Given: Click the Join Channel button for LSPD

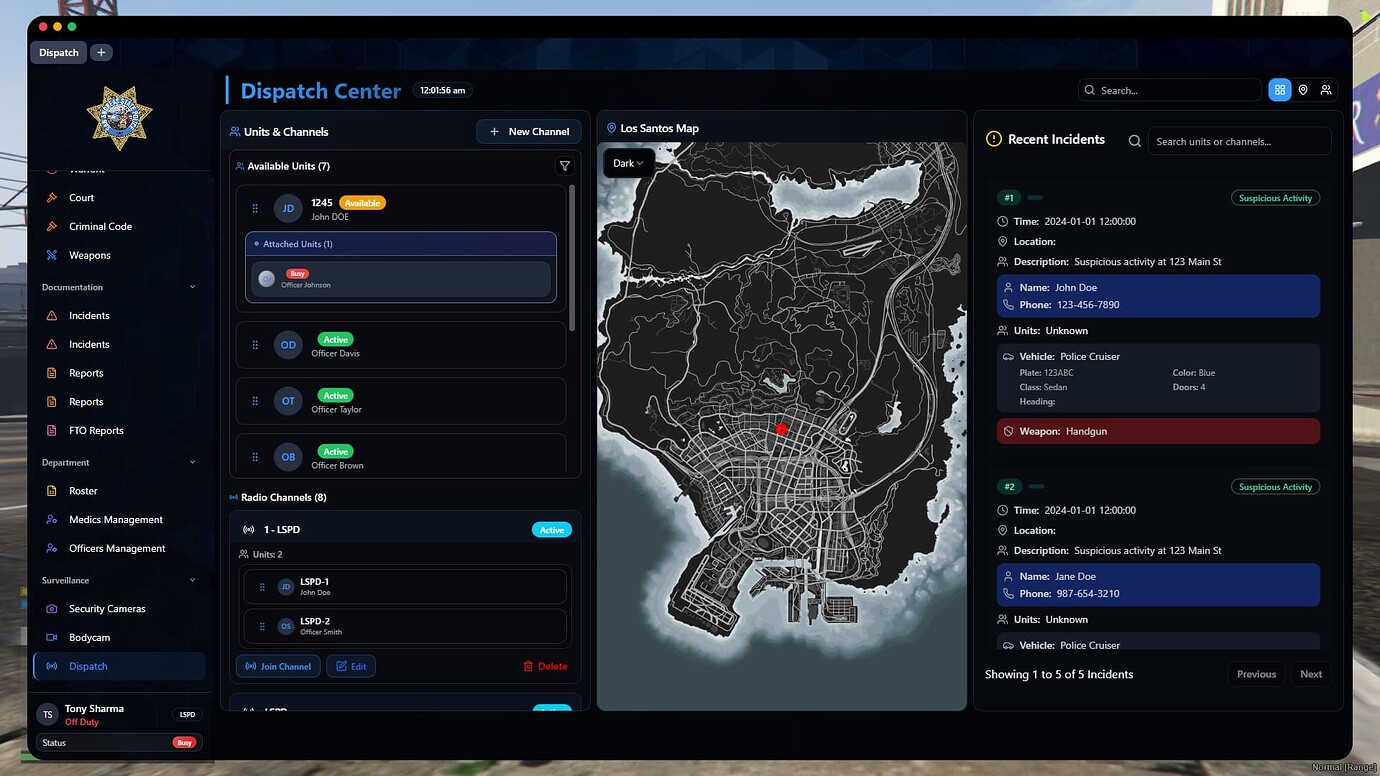Looking at the screenshot, I should point(277,665).
